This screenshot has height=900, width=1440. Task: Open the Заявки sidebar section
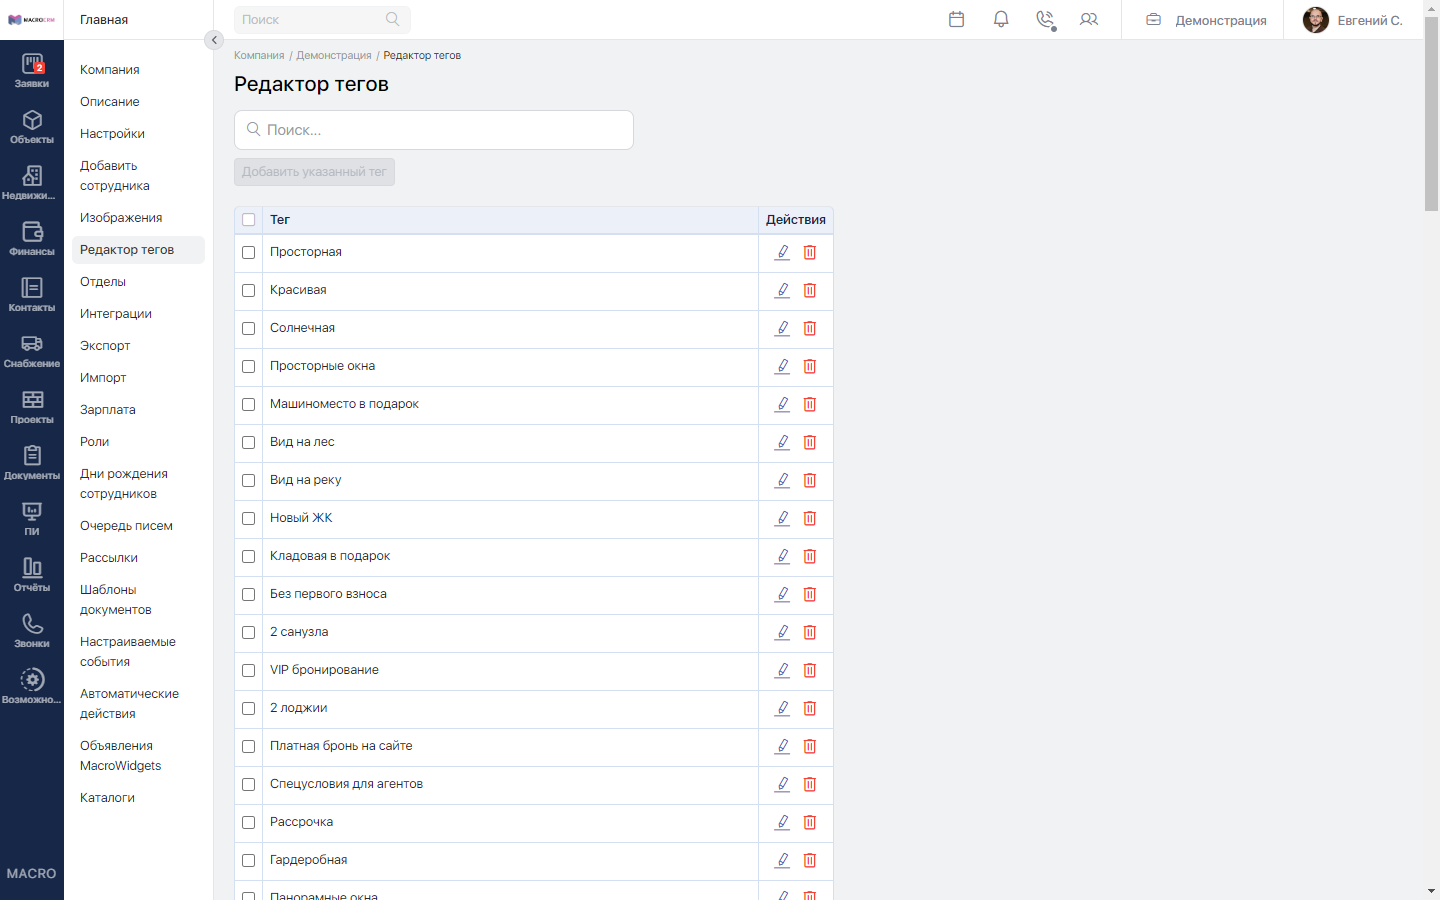(32, 70)
